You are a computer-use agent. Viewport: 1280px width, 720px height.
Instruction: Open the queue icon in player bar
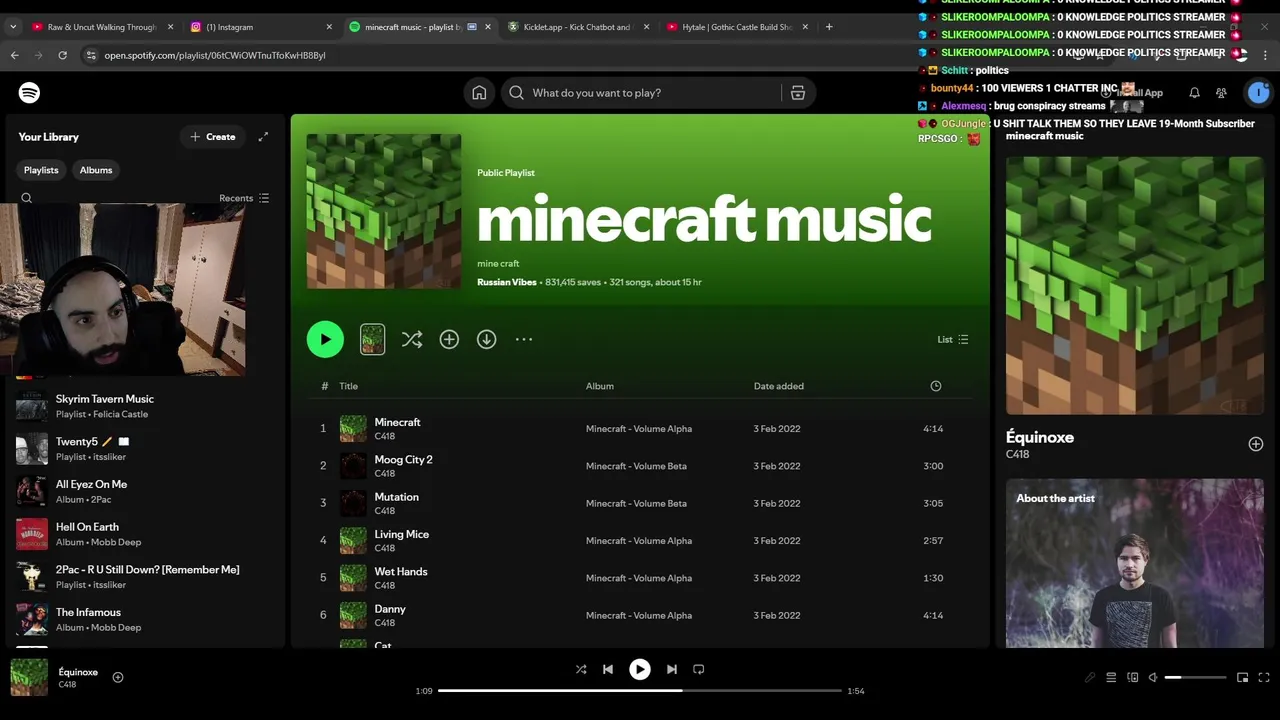(x=1111, y=678)
